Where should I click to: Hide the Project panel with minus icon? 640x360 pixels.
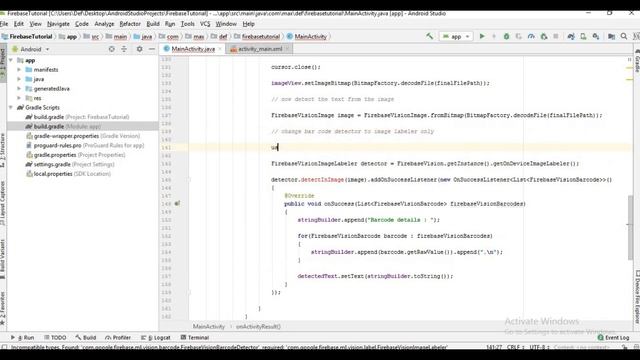click(x=151, y=49)
